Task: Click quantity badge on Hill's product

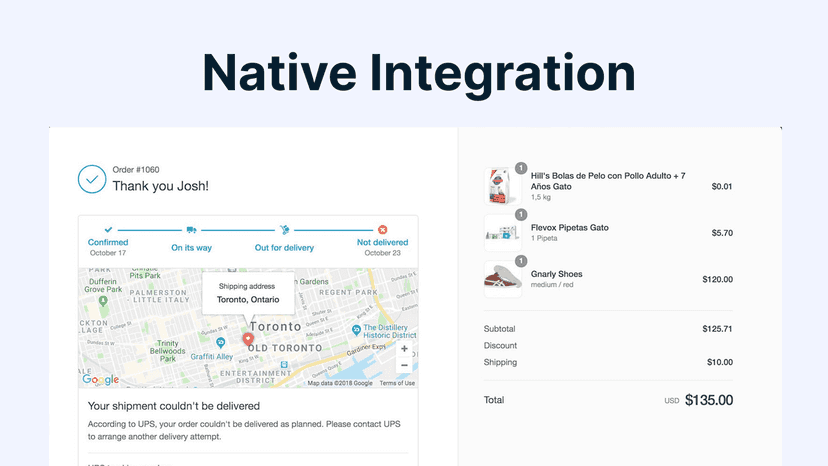Action: [521, 168]
